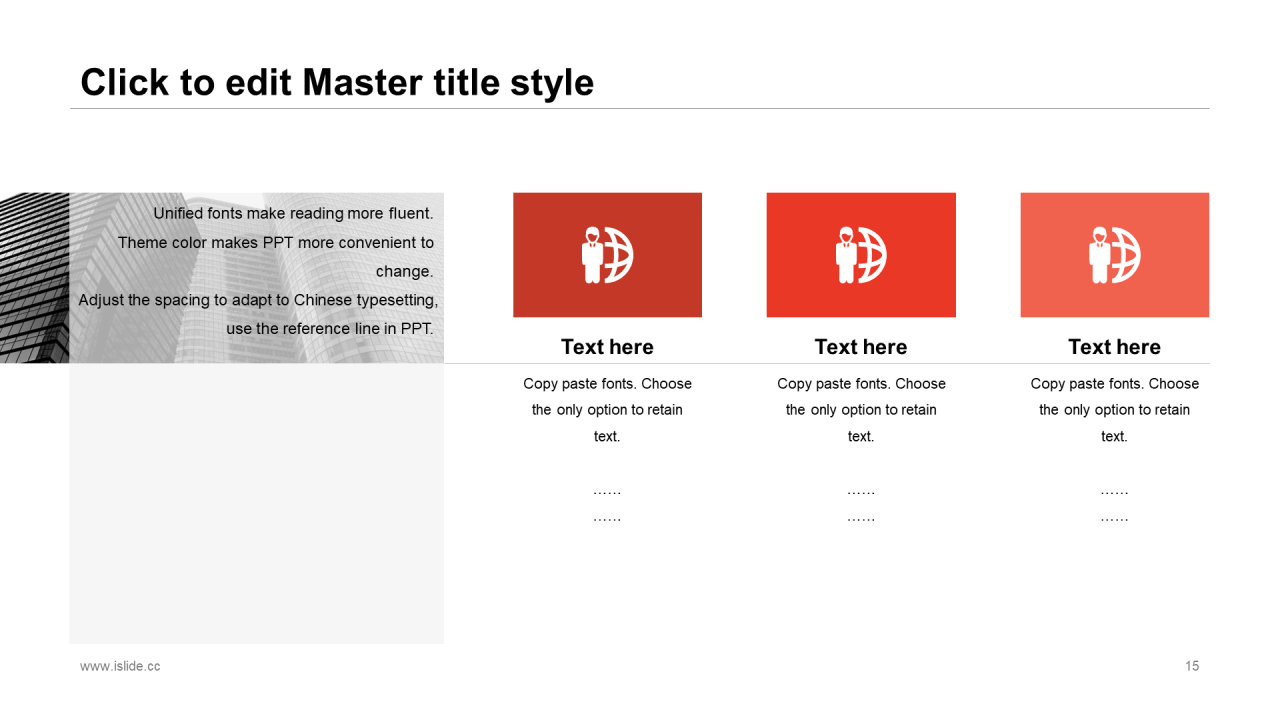Select the building photo thumbnail
Screen dimensions: 1280x720
pyautogui.click(x=222, y=278)
